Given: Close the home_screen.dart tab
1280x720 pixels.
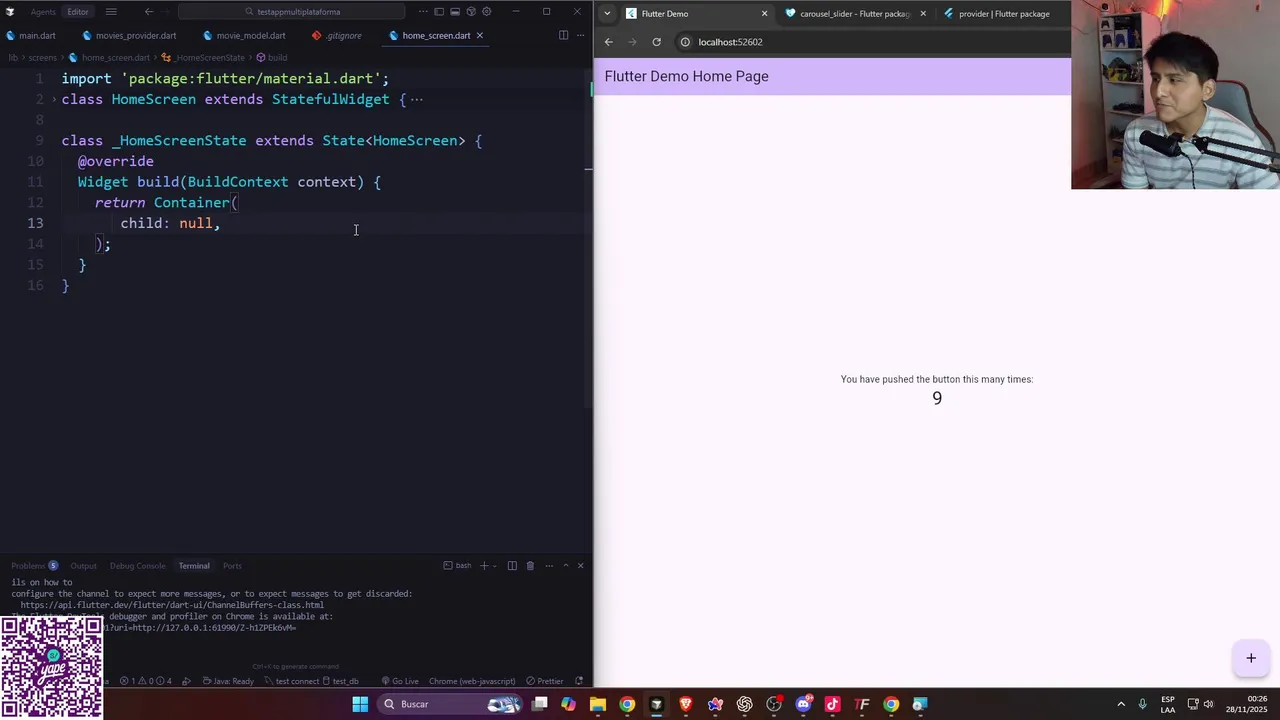Looking at the screenshot, I should (480, 35).
